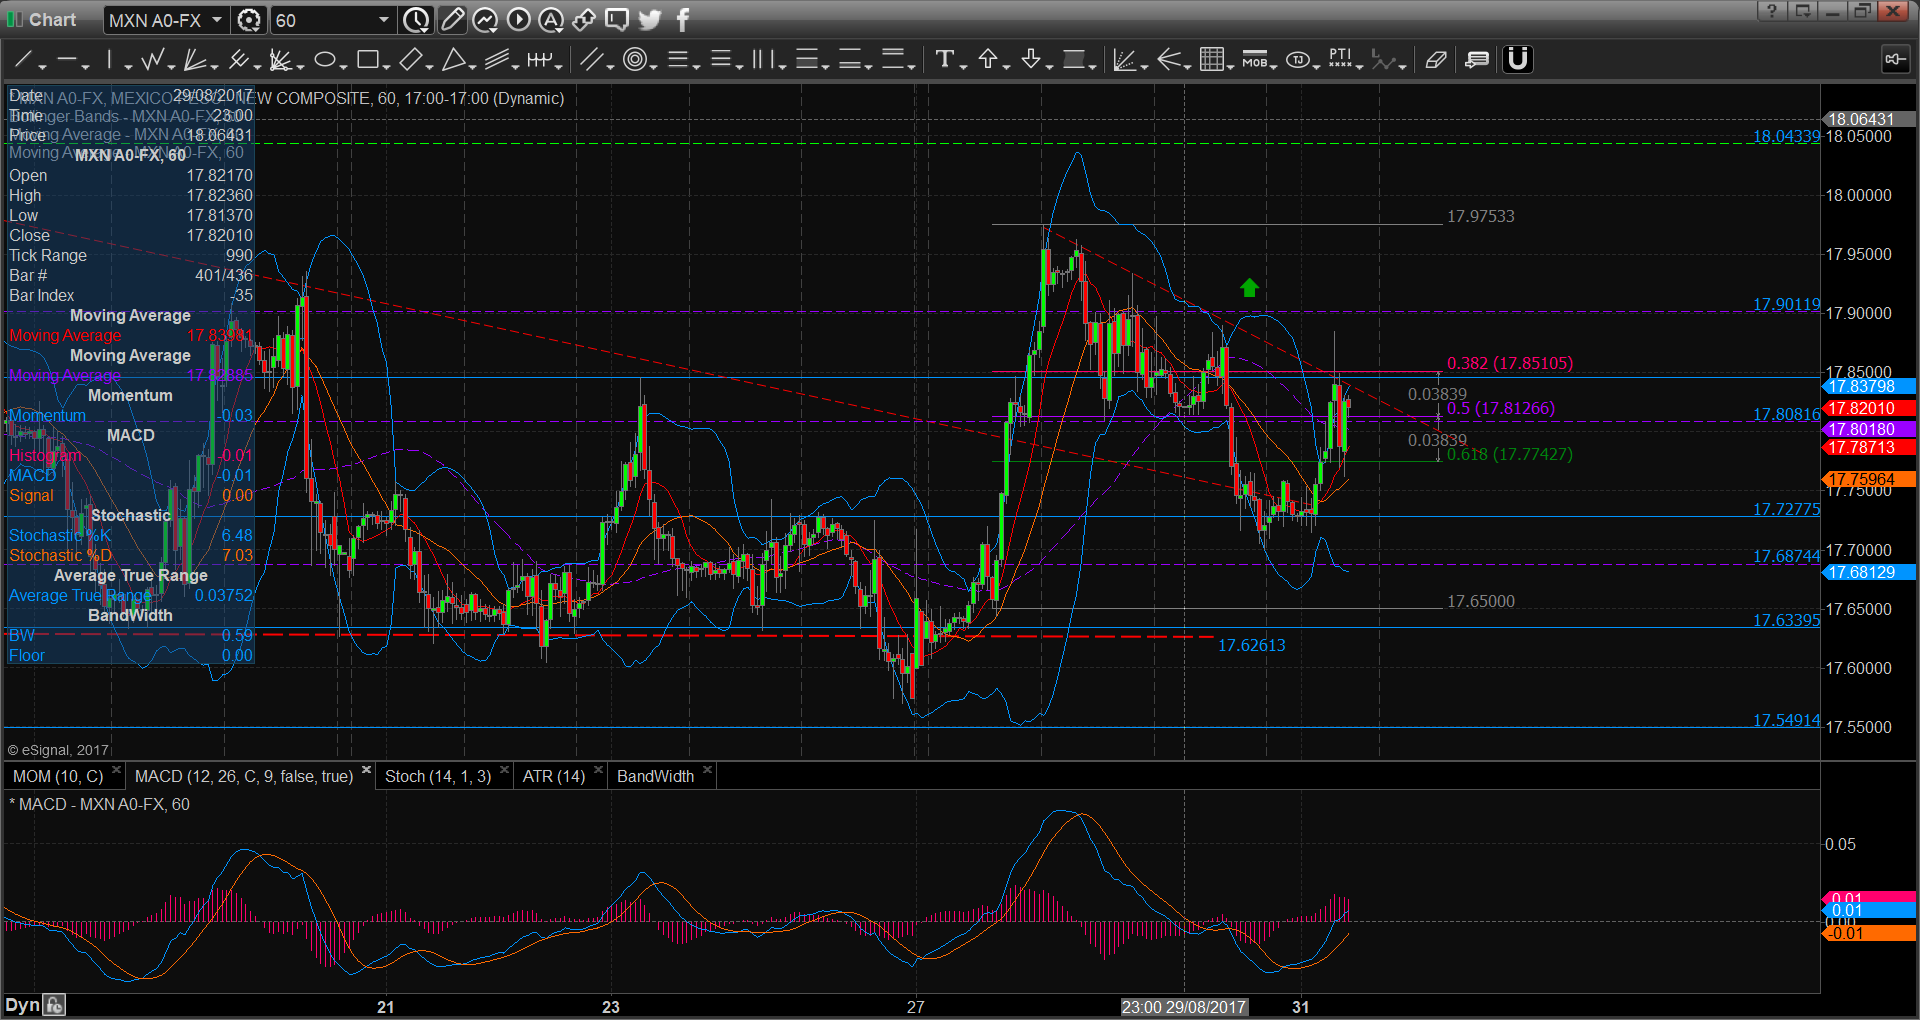Screen dimensions: 1920x1020
Task: Switch to the BandWidth tab
Action: coord(655,777)
